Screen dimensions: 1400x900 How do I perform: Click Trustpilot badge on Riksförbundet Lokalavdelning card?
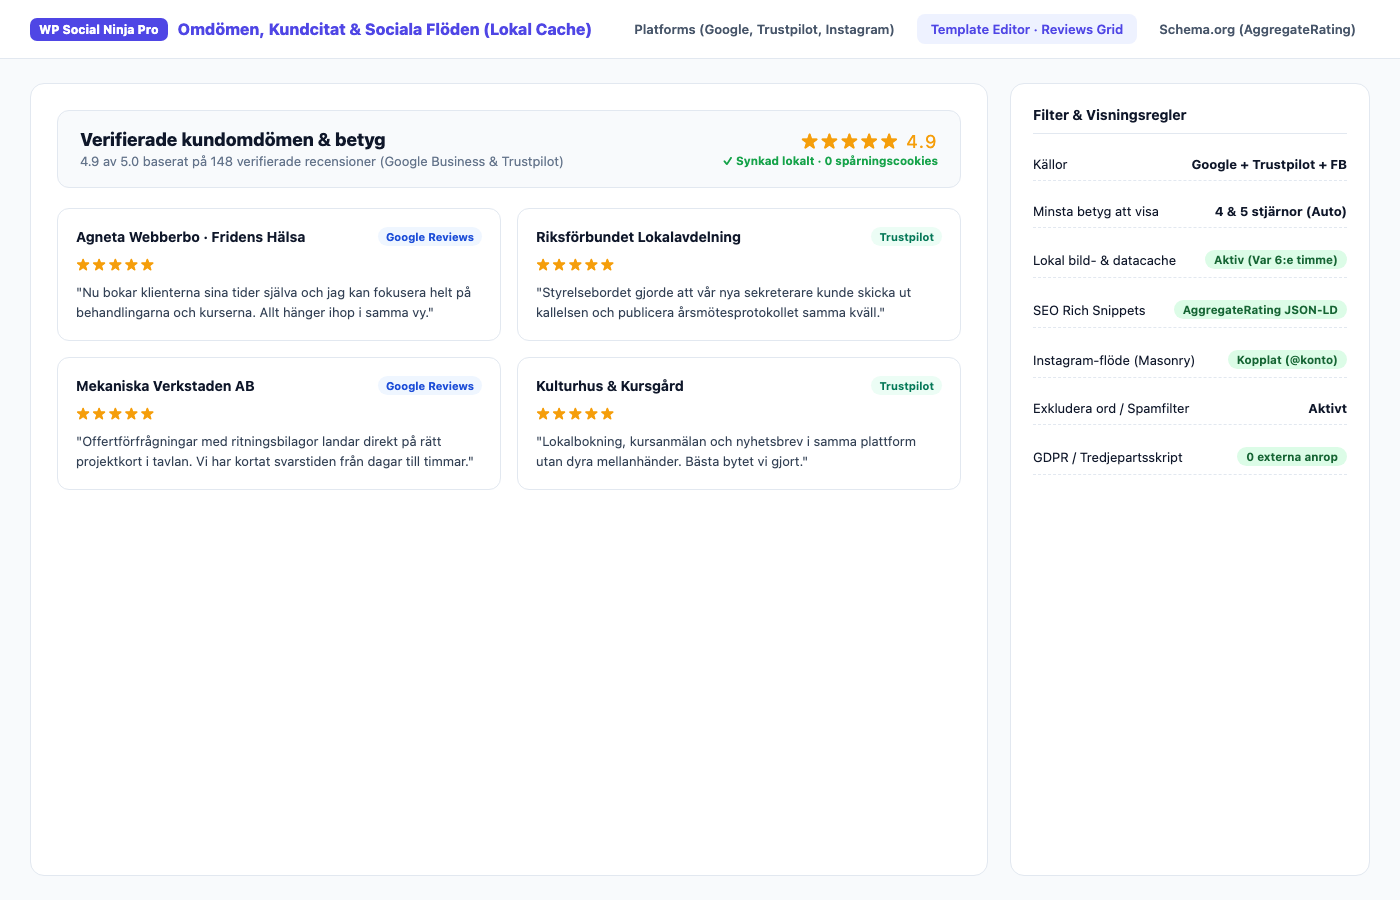click(906, 237)
